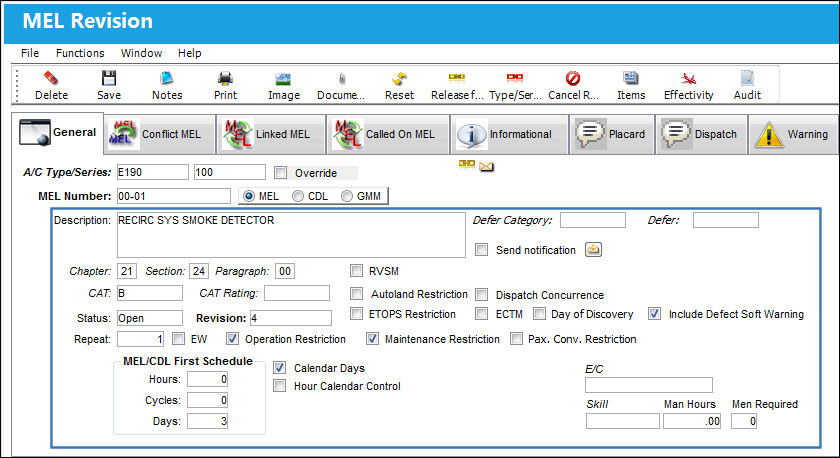The image size is (840, 458).
Task: Open the Placard tab
Action: click(x=612, y=134)
